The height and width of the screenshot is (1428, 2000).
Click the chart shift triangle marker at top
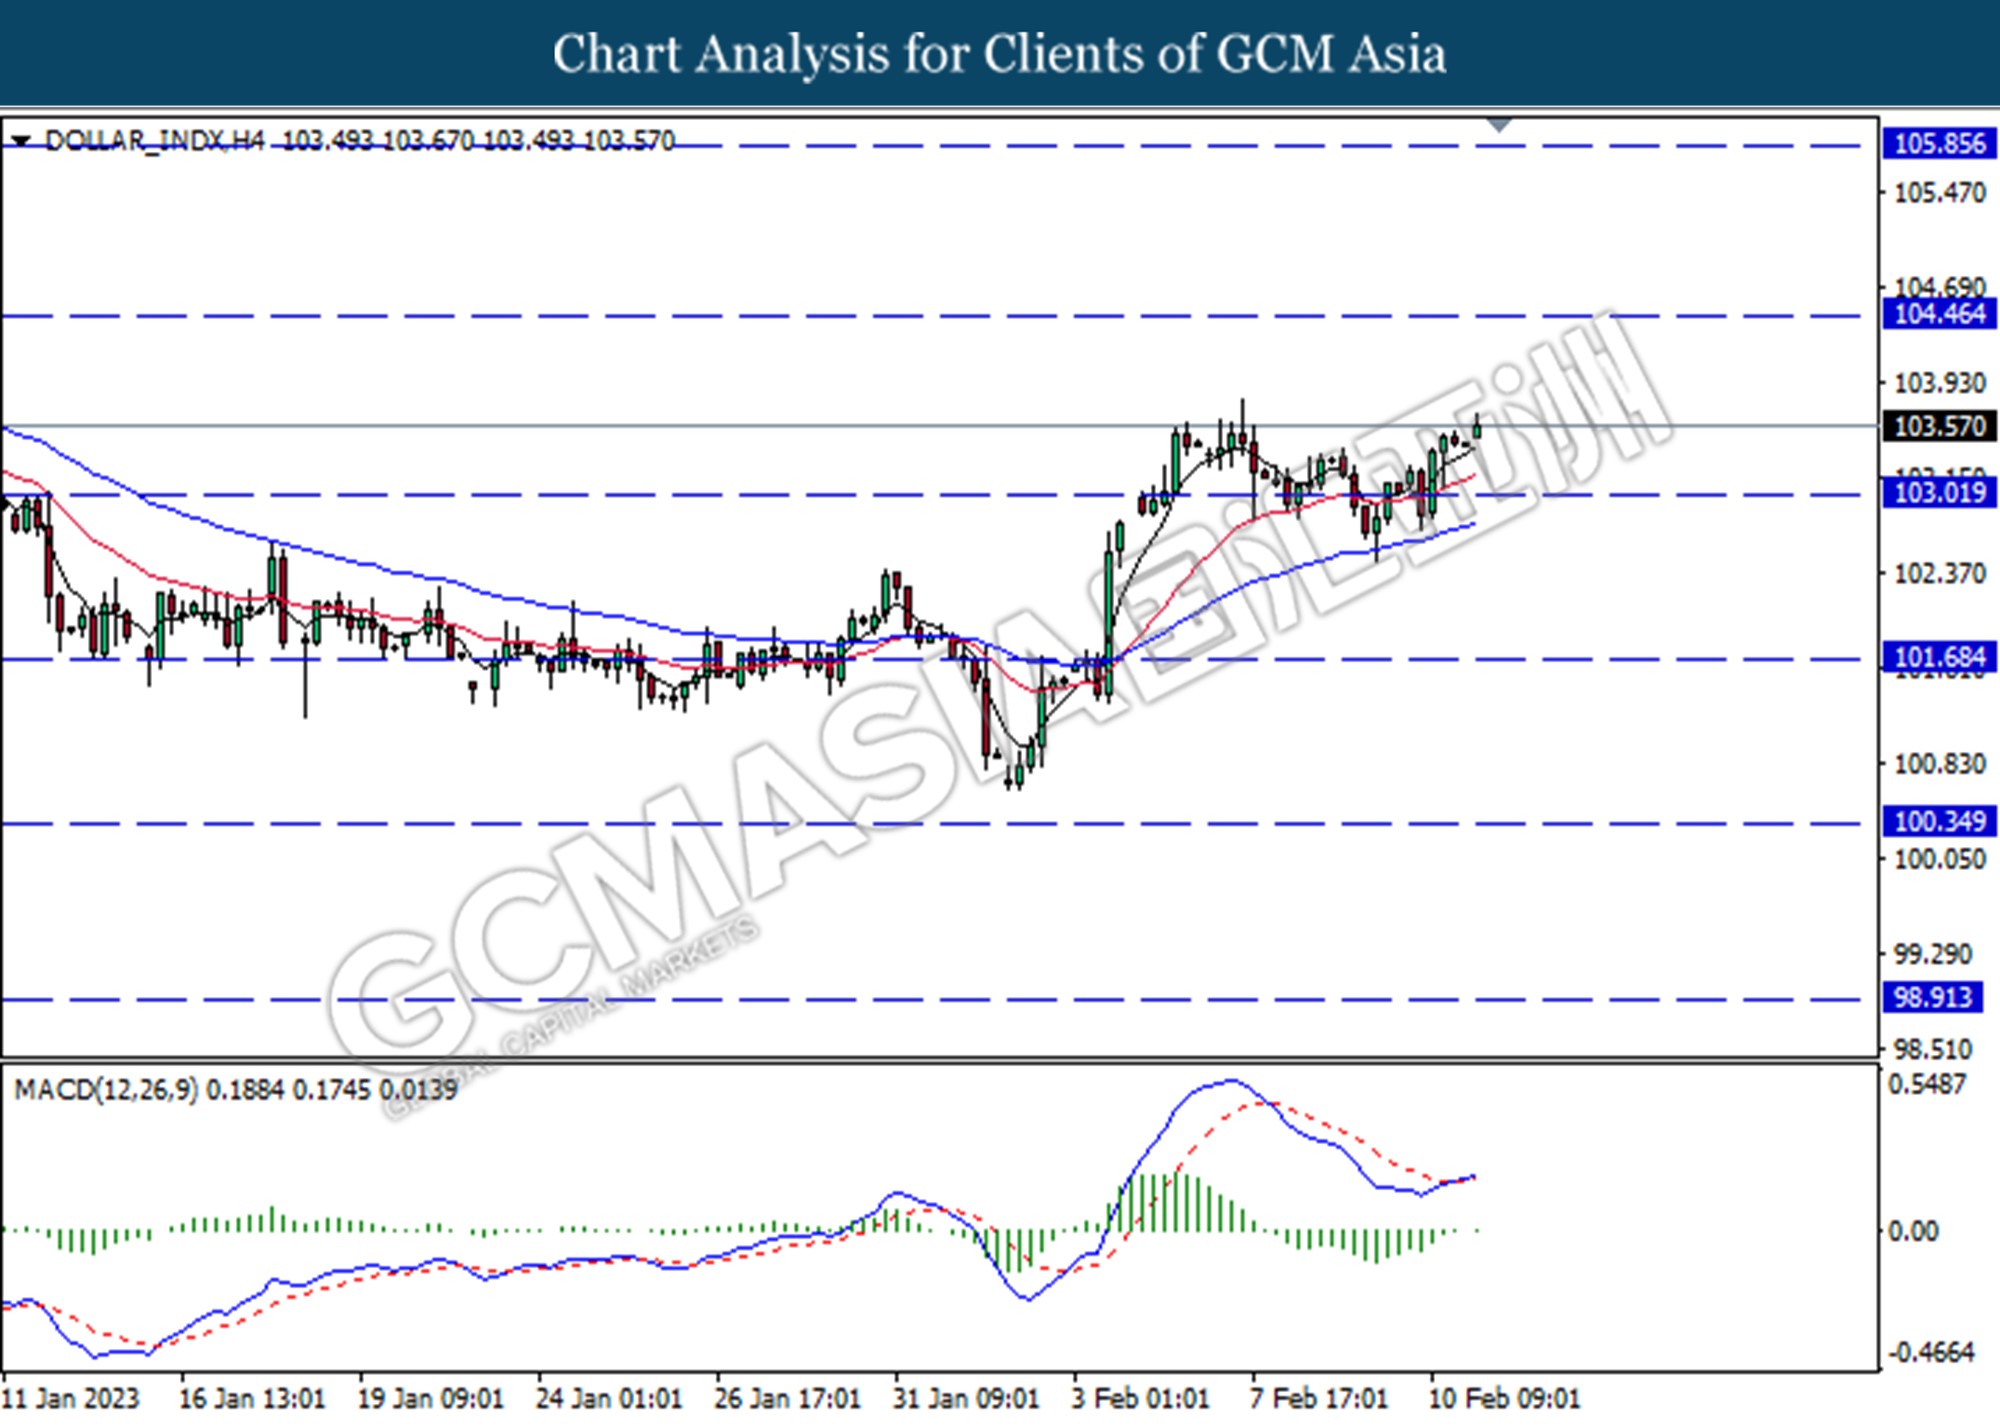point(1499,125)
